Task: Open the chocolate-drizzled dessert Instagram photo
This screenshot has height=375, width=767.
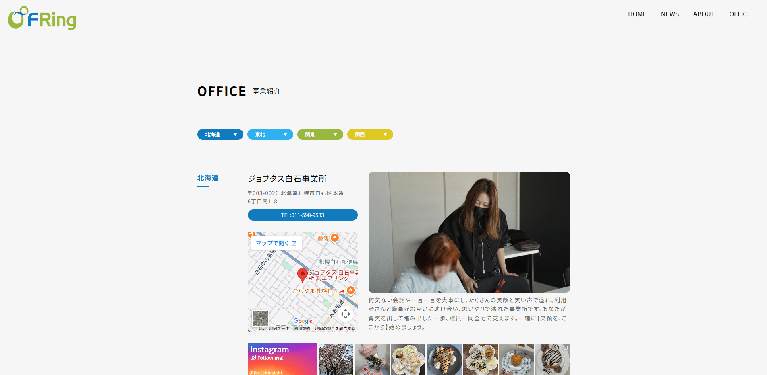Action: pyautogui.click(x=552, y=359)
